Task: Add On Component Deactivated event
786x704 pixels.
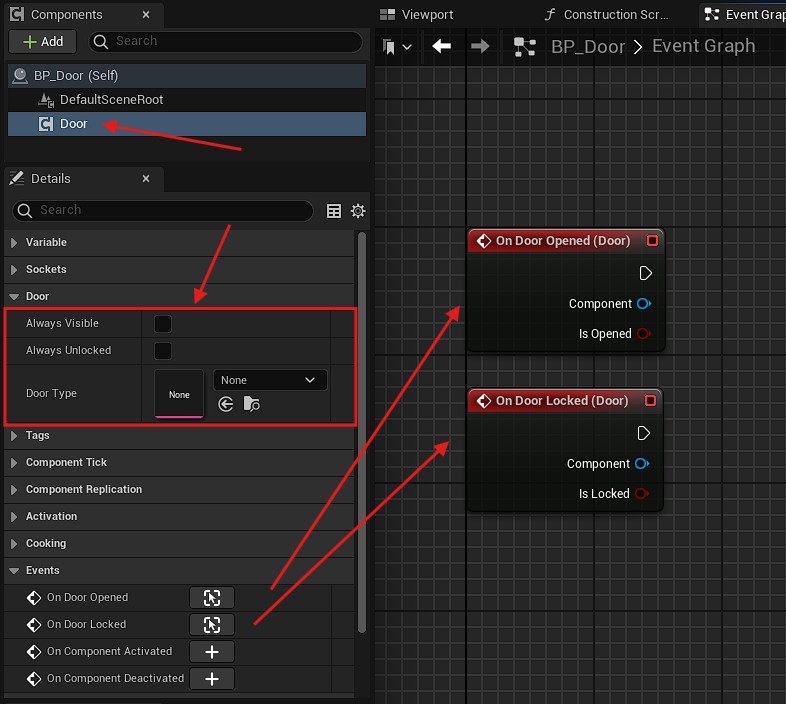Action: (x=212, y=679)
